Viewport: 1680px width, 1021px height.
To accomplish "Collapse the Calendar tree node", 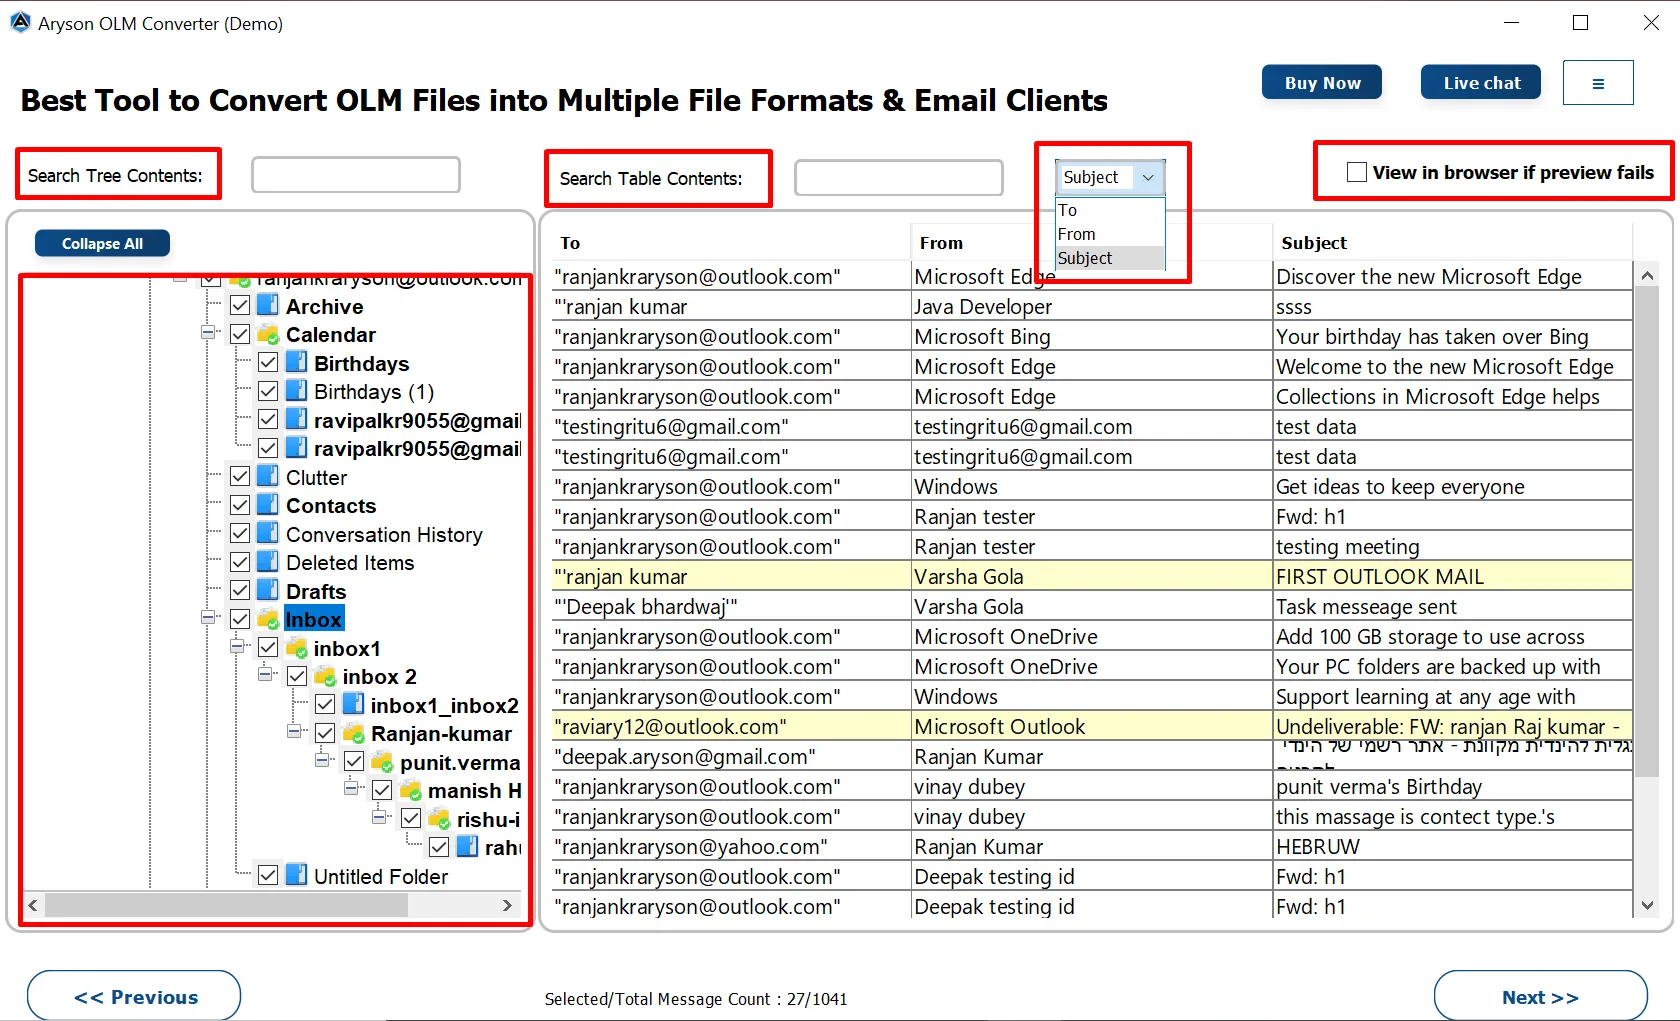I will click(x=208, y=333).
